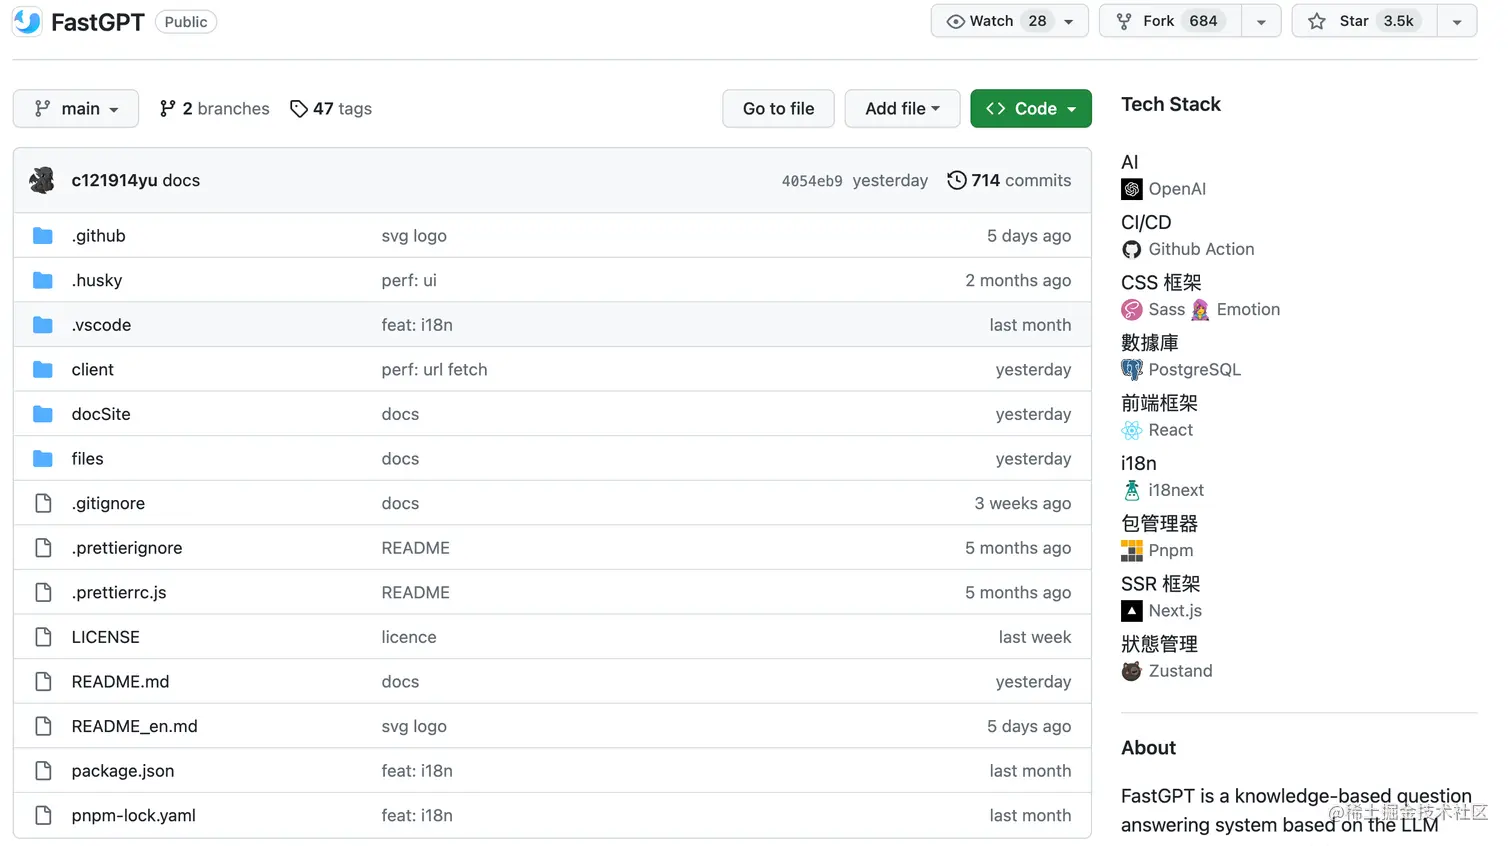Screen dimensions: 1512x846
Task: Click the Next.js logo icon
Action: pos(1132,611)
